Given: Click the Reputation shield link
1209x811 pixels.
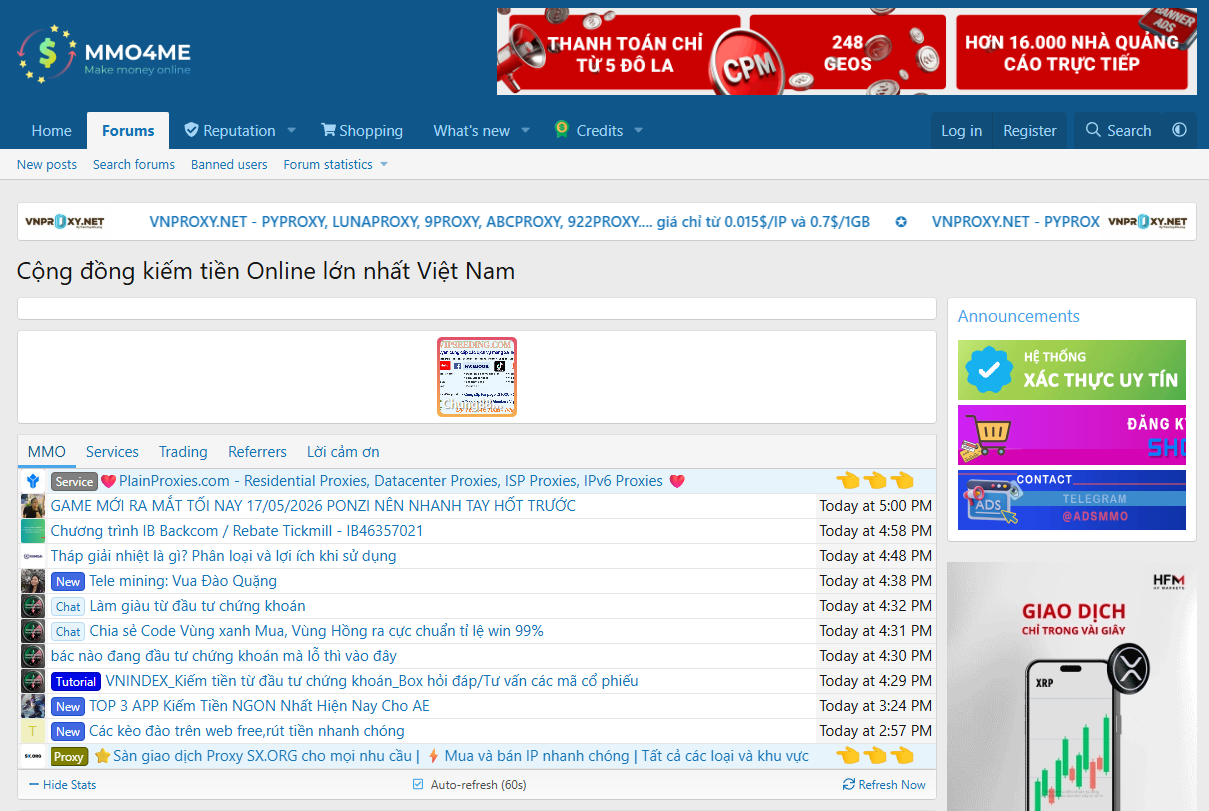Looking at the screenshot, I should pyautogui.click(x=229, y=130).
